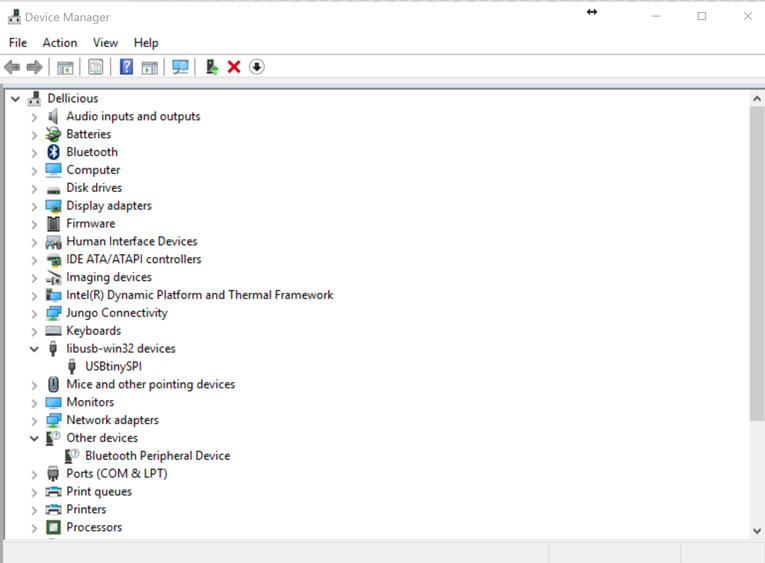Image resolution: width=765 pixels, height=563 pixels.
Task: Expand the Human Interface Devices category
Action: point(34,242)
